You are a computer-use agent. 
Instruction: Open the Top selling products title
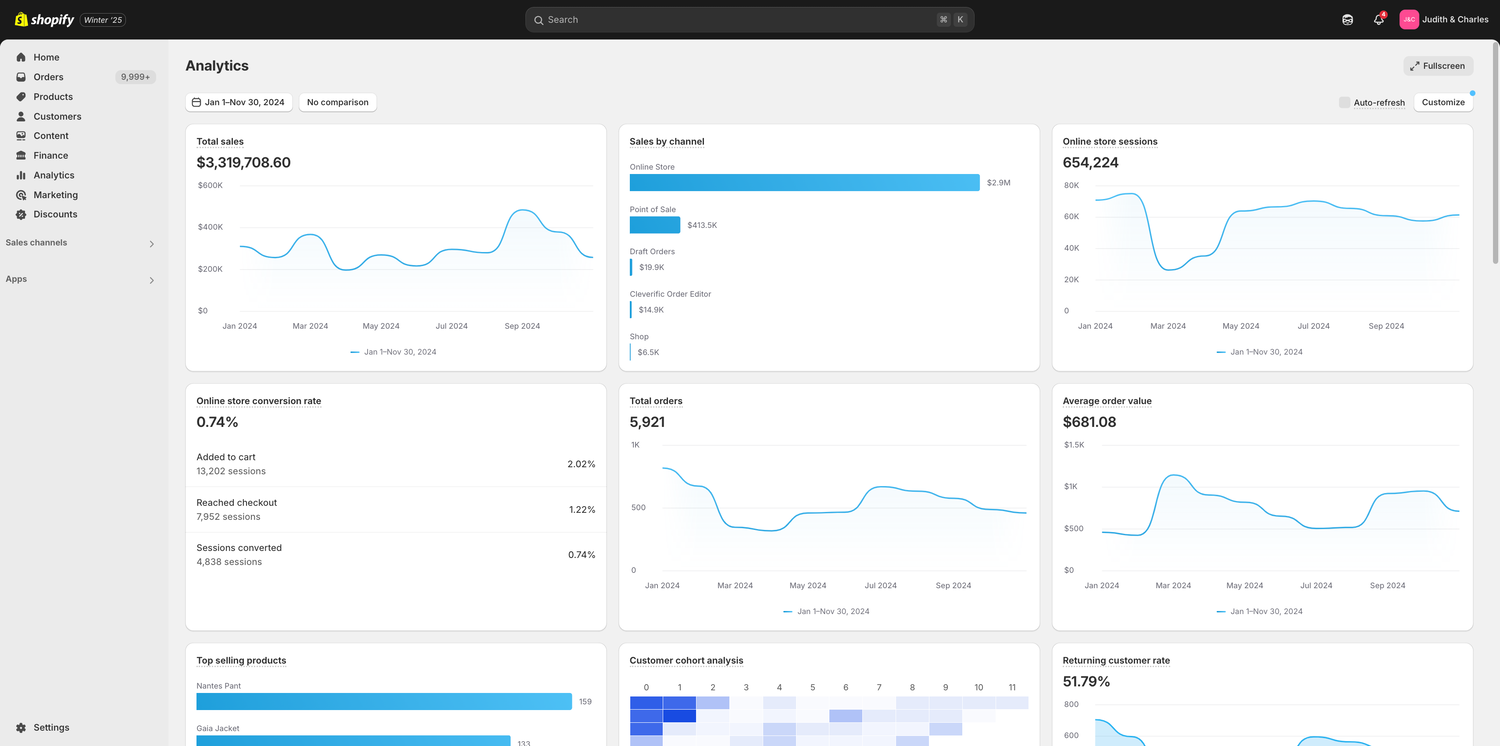(241, 661)
